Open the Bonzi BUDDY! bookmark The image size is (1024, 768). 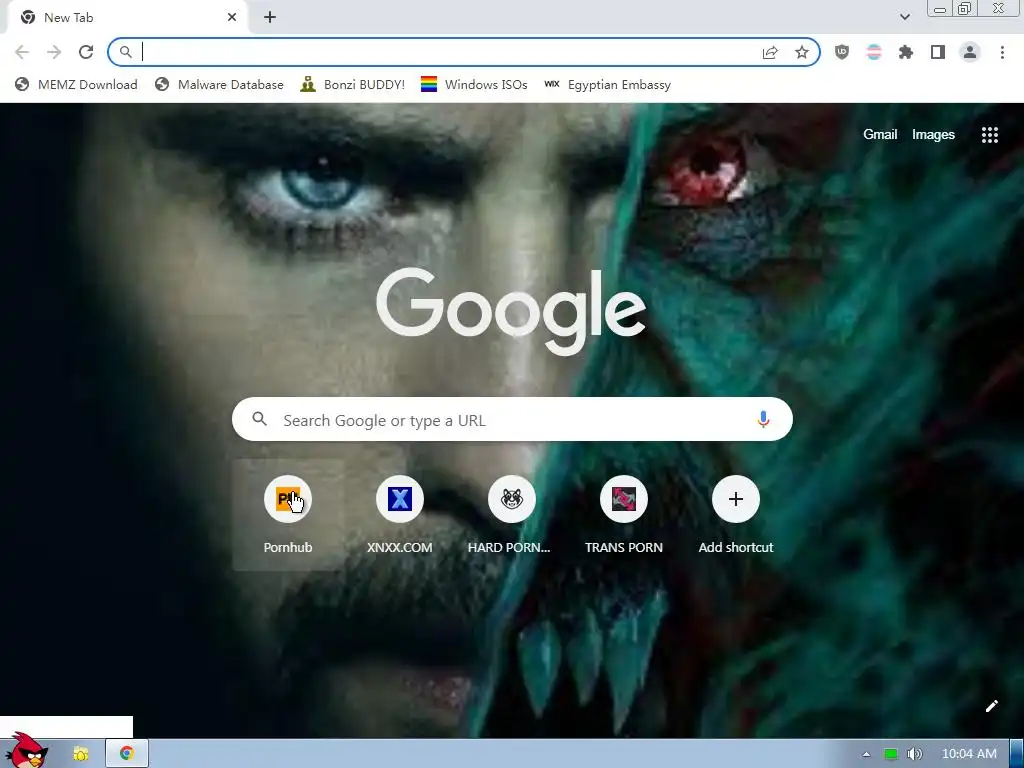tap(353, 84)
